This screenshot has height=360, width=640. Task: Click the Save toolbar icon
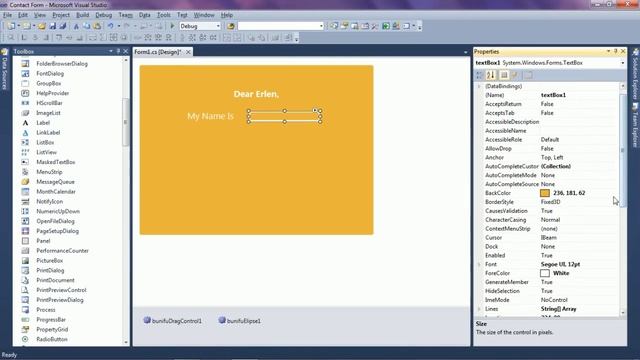[x=53, y=26]
